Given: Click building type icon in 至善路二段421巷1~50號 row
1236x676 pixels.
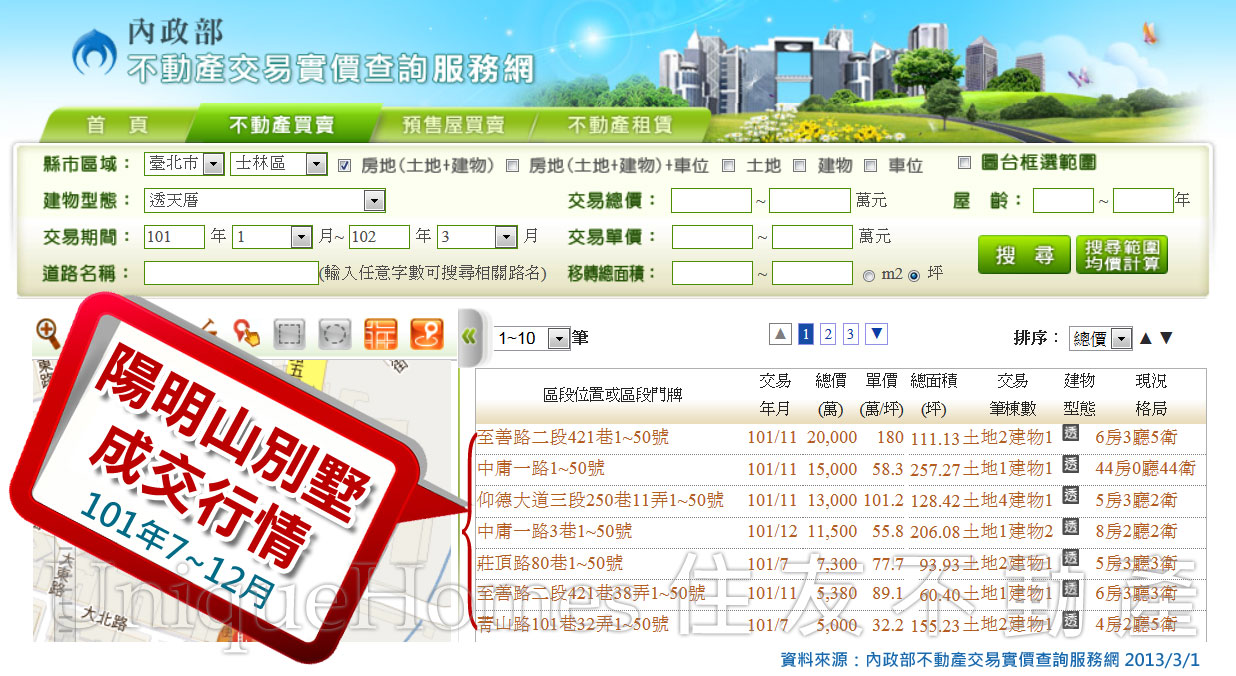Looking at the screenshot, I should [x=1070, y=433].
